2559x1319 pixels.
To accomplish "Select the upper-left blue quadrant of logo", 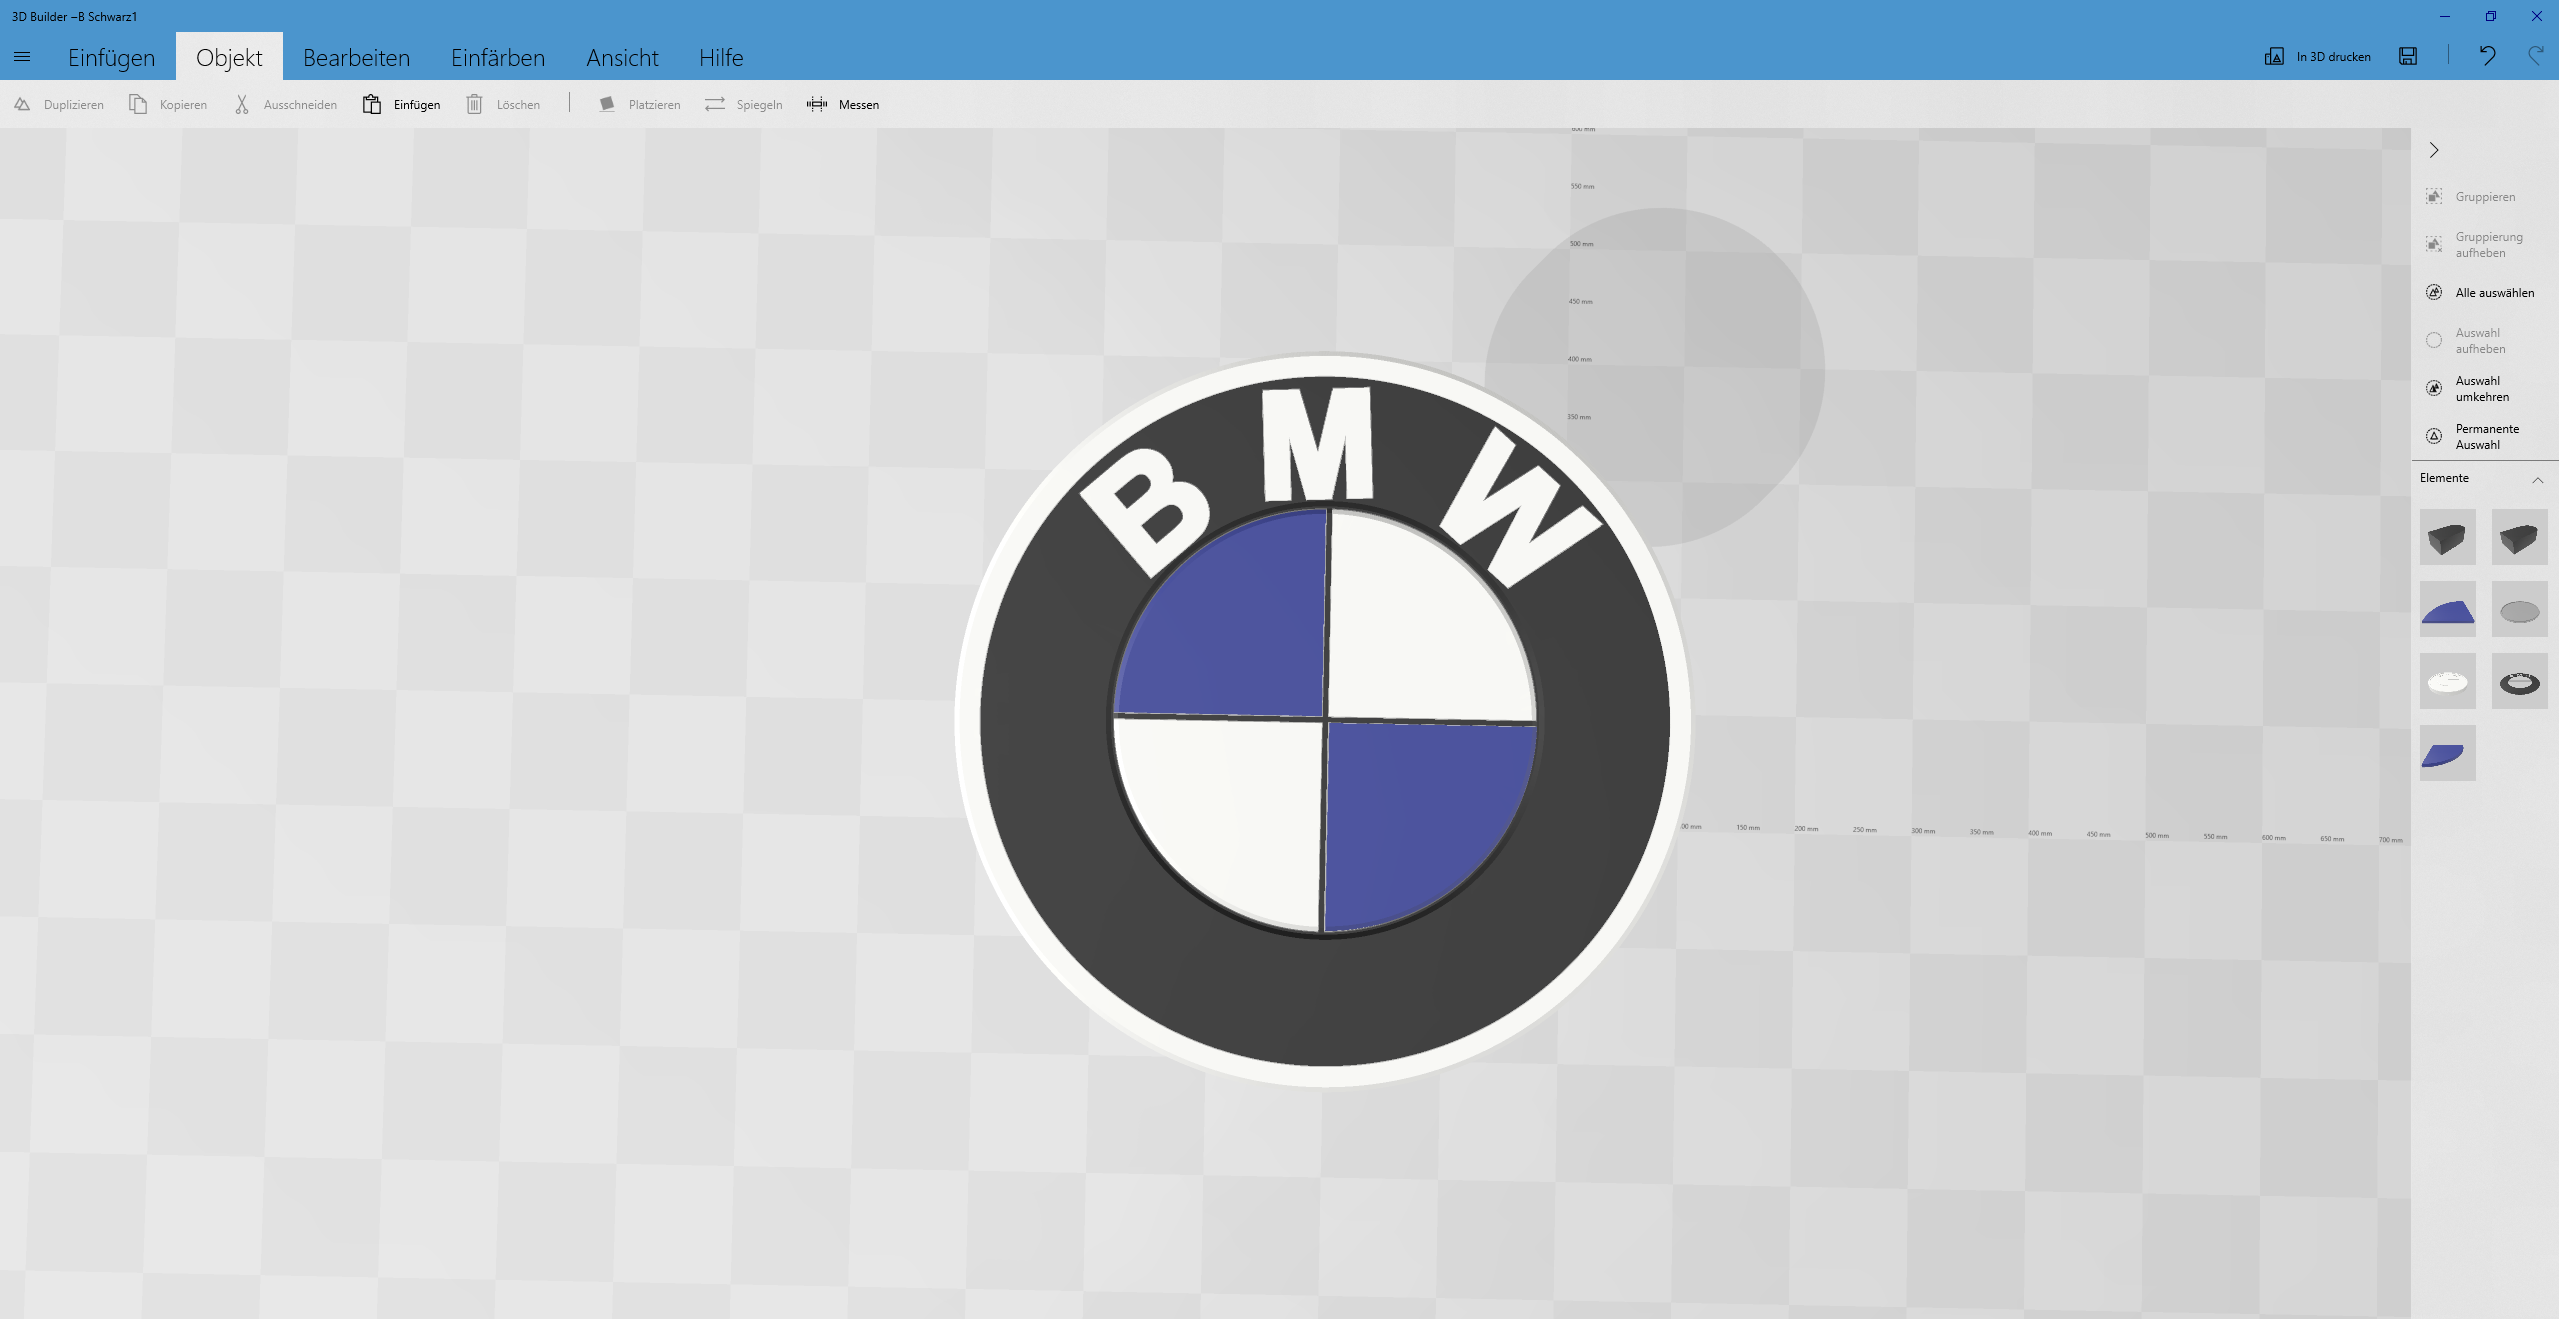I will 1235,625.
